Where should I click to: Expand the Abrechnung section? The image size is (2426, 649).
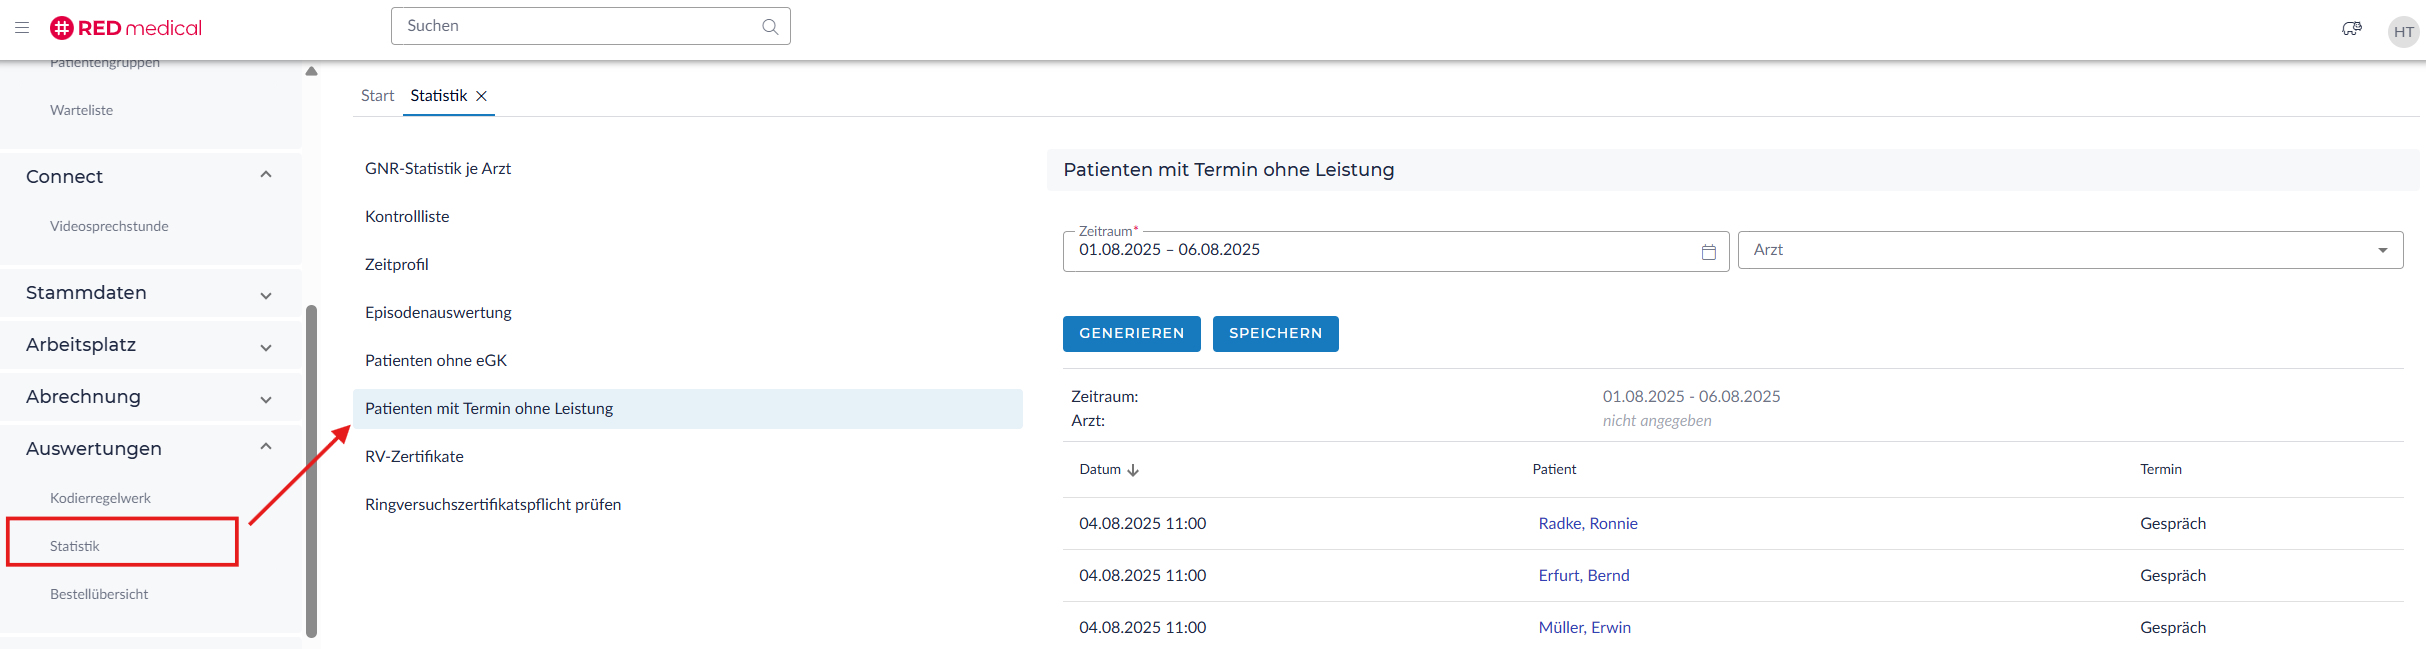tap(266, 399)
